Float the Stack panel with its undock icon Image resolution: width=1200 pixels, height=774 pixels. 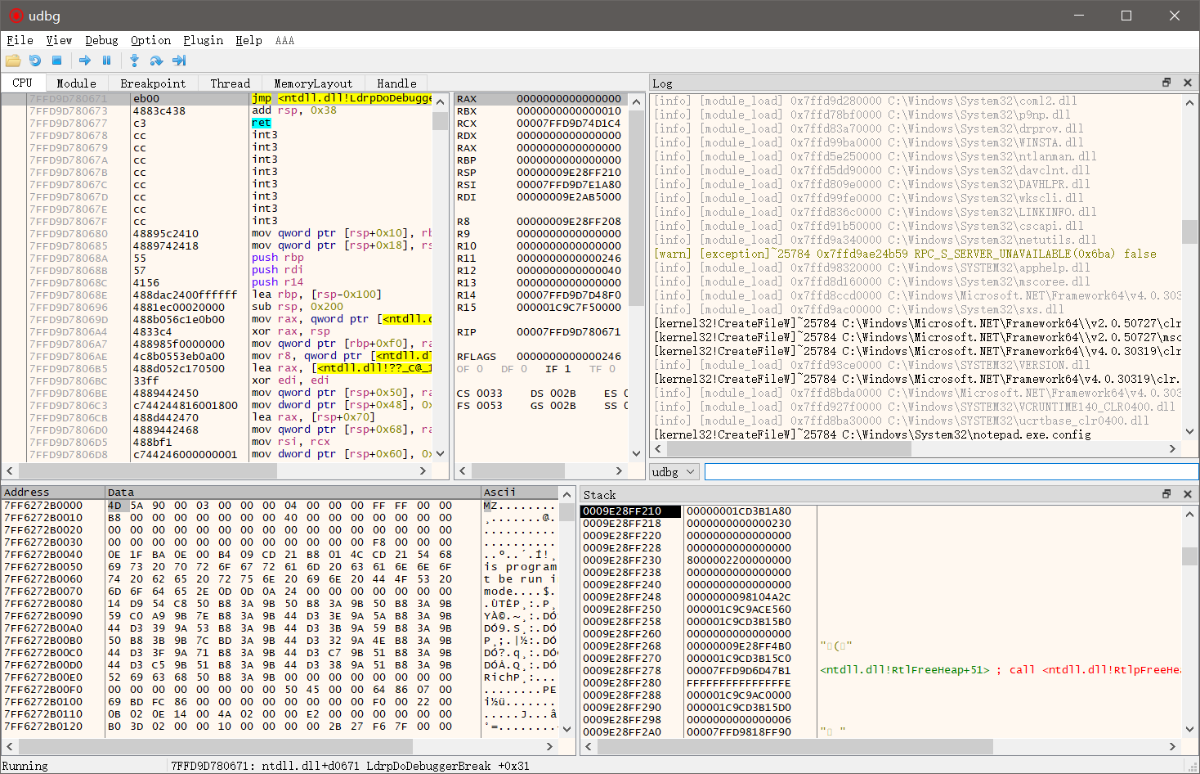(x=1166, y=494)
